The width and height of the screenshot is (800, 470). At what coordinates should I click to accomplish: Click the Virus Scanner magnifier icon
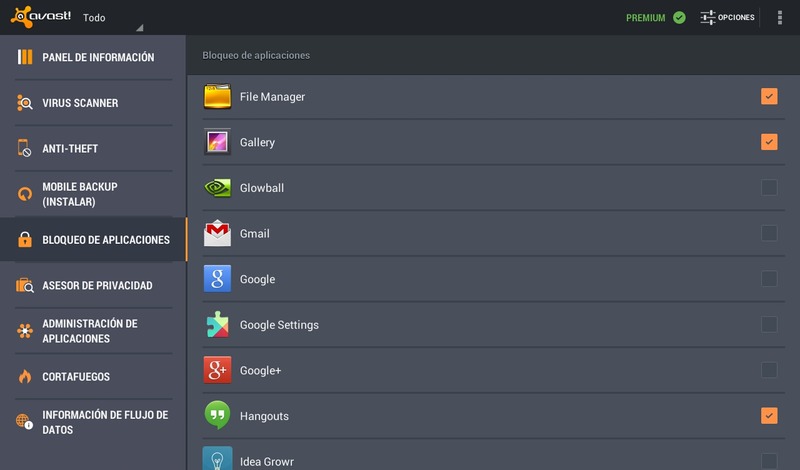pos(24,103)
